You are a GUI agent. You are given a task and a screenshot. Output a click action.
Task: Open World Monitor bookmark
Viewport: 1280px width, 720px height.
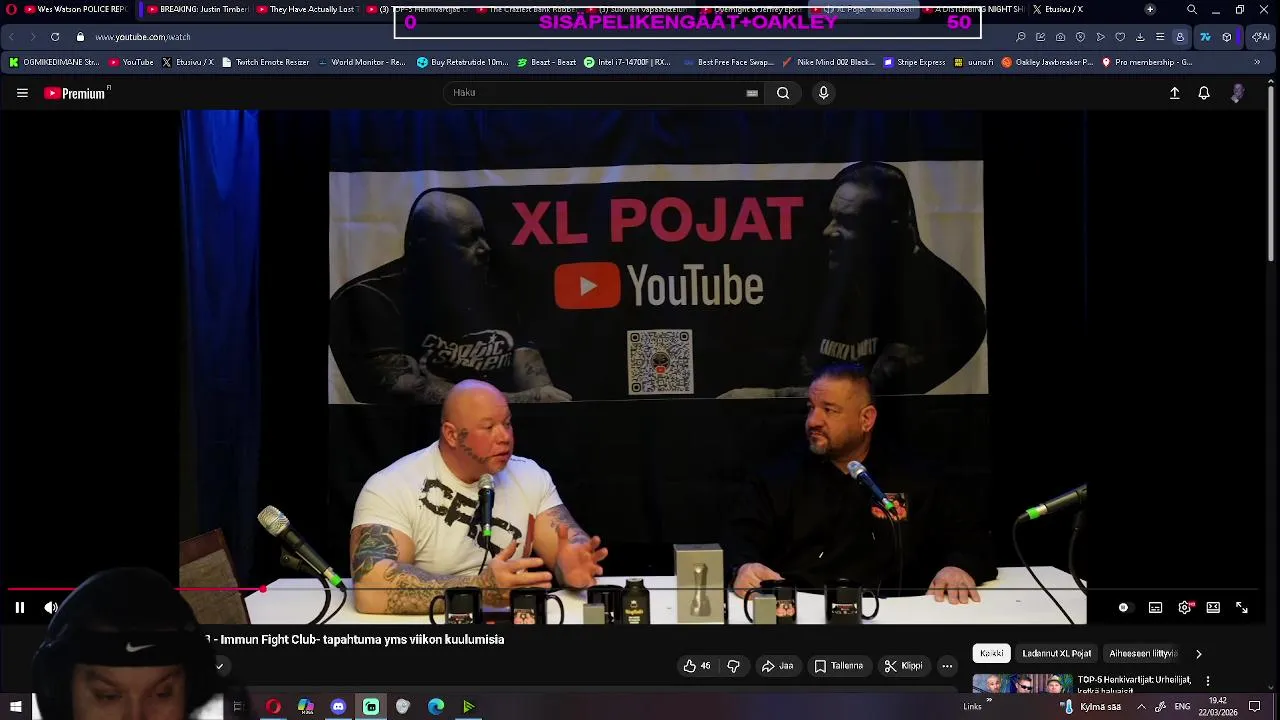pyautogui.click(x=361, y=62)
